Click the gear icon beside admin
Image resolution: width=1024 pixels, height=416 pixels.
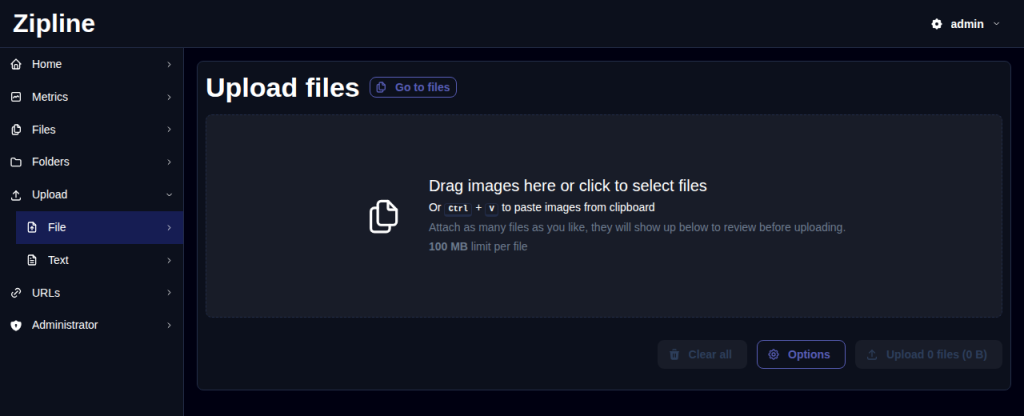point(936,24)
